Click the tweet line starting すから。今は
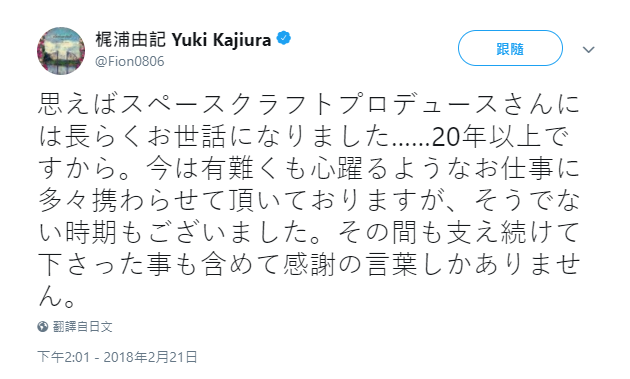Screen dimensions: 630x379 pyautogui.click(x=309, y=168)
